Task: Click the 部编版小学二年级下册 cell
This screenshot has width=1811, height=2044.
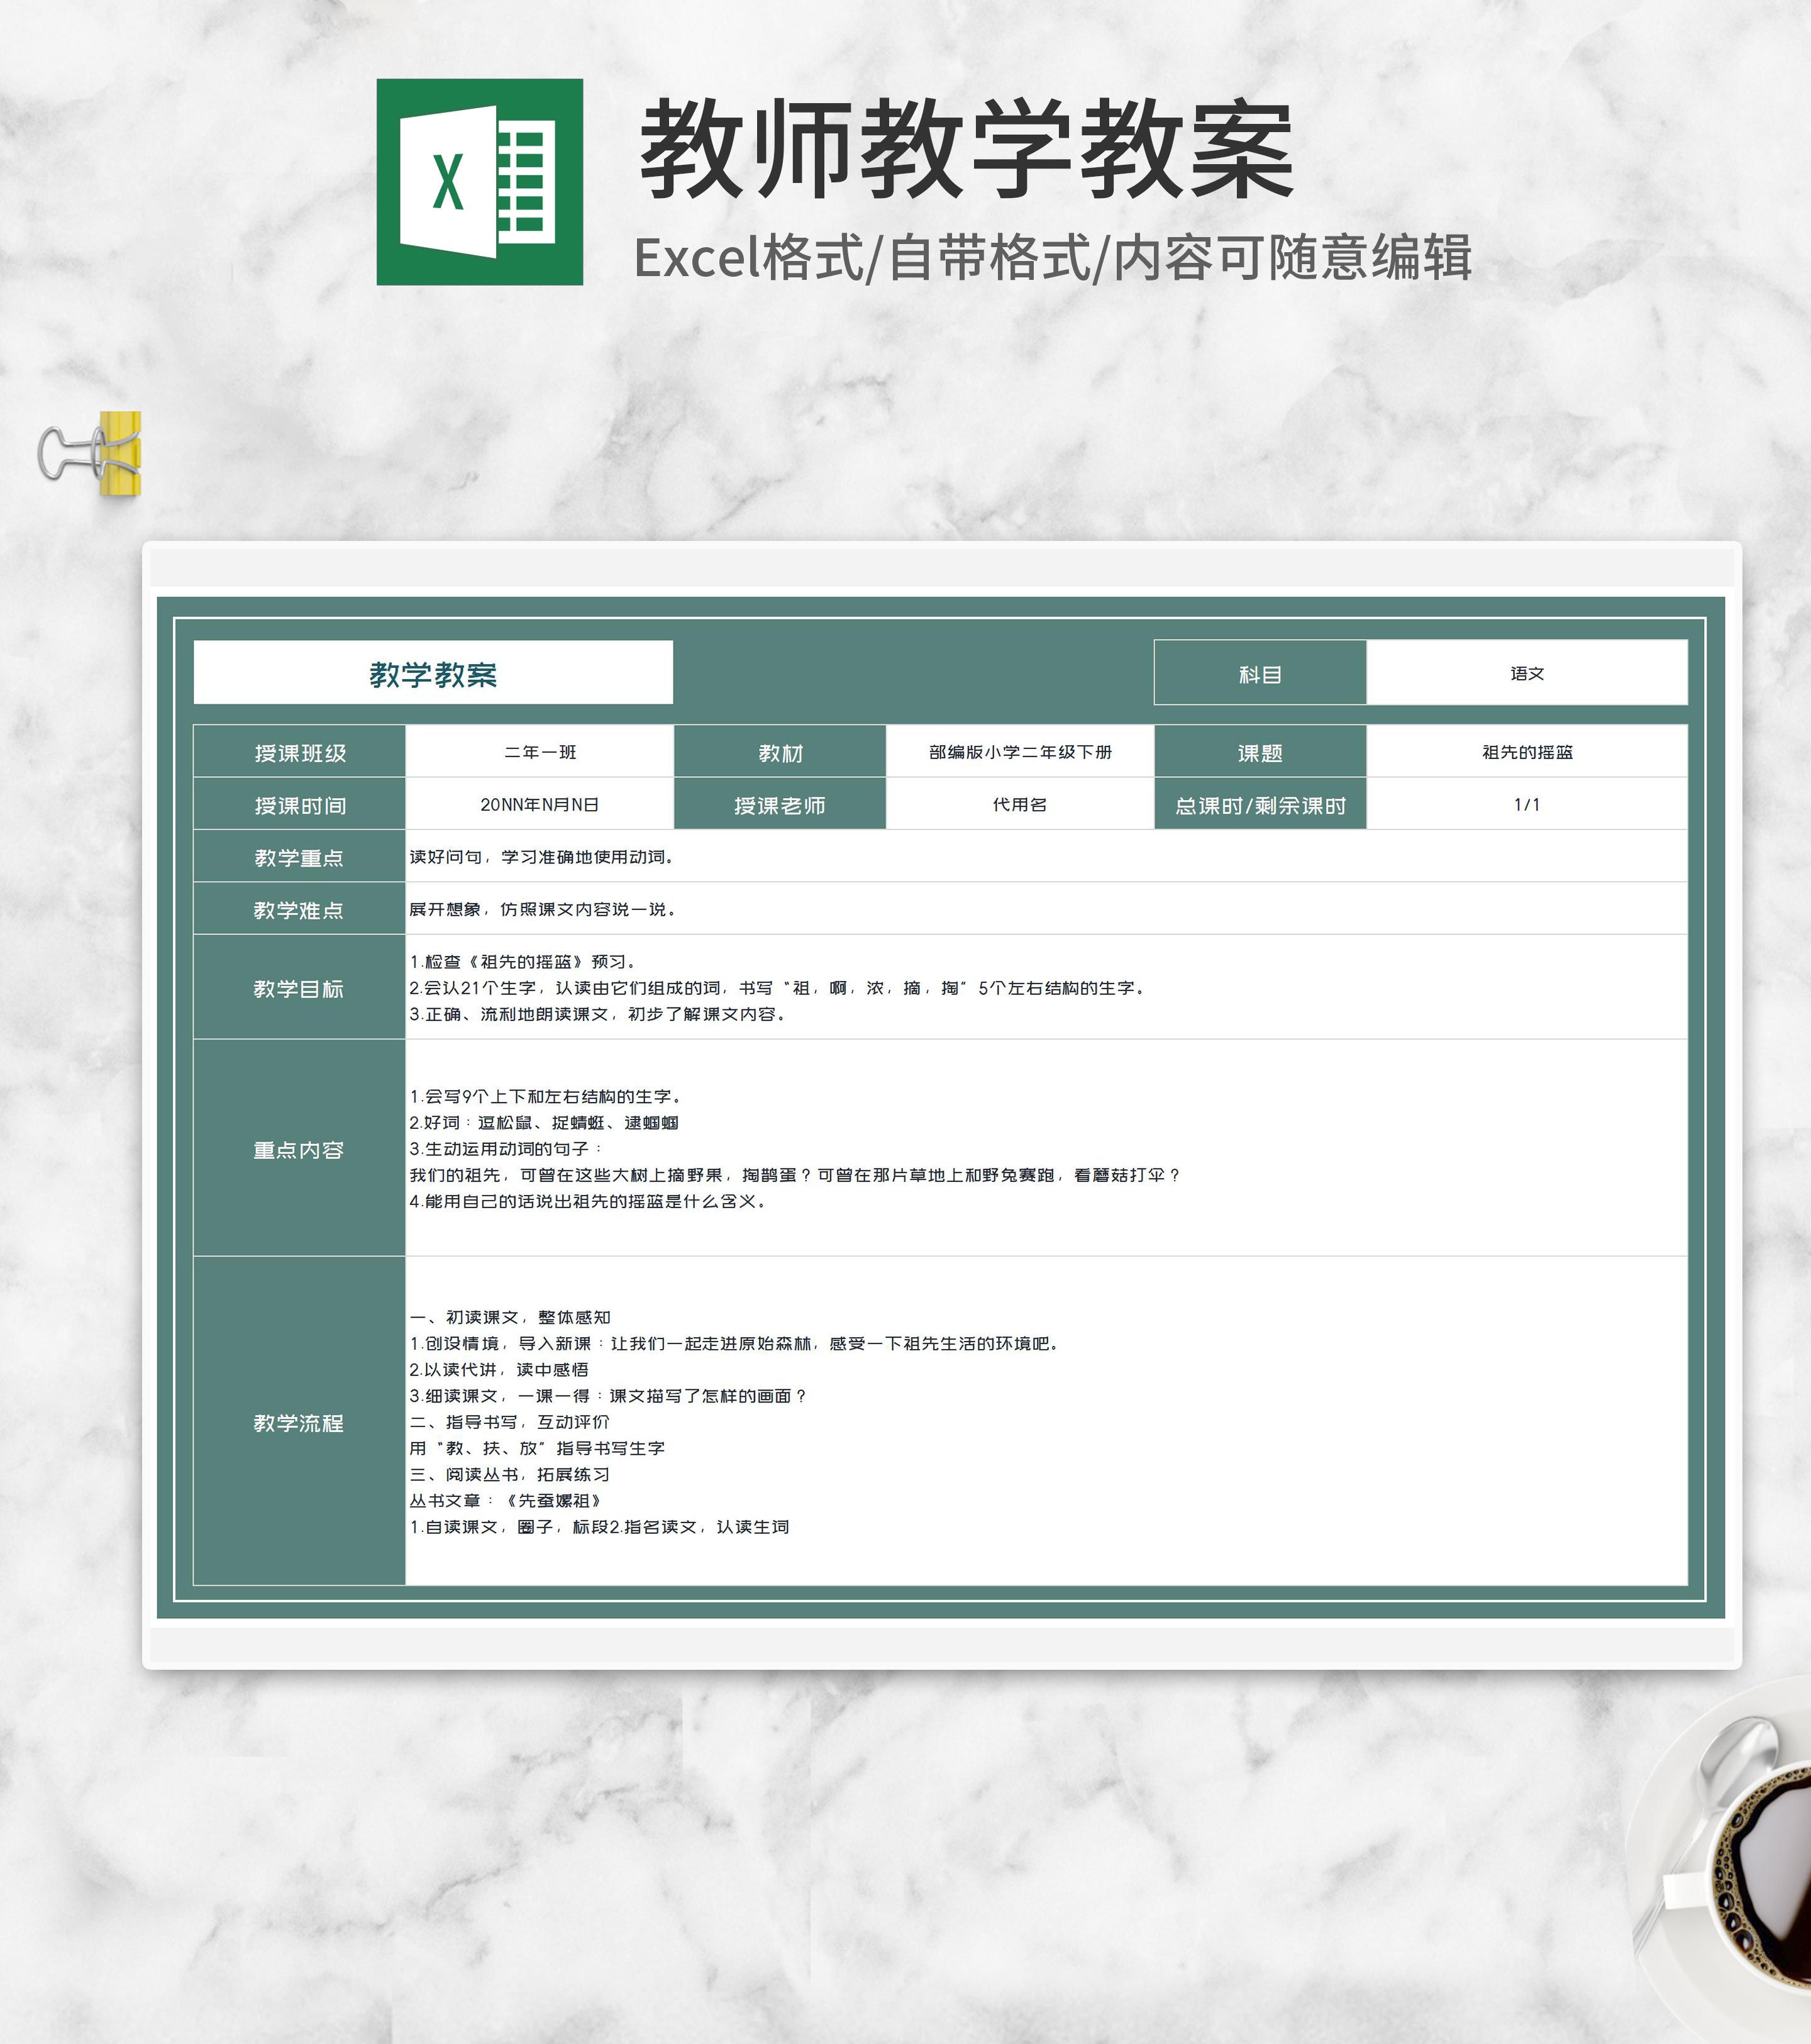Action: tap(1020, 752)
